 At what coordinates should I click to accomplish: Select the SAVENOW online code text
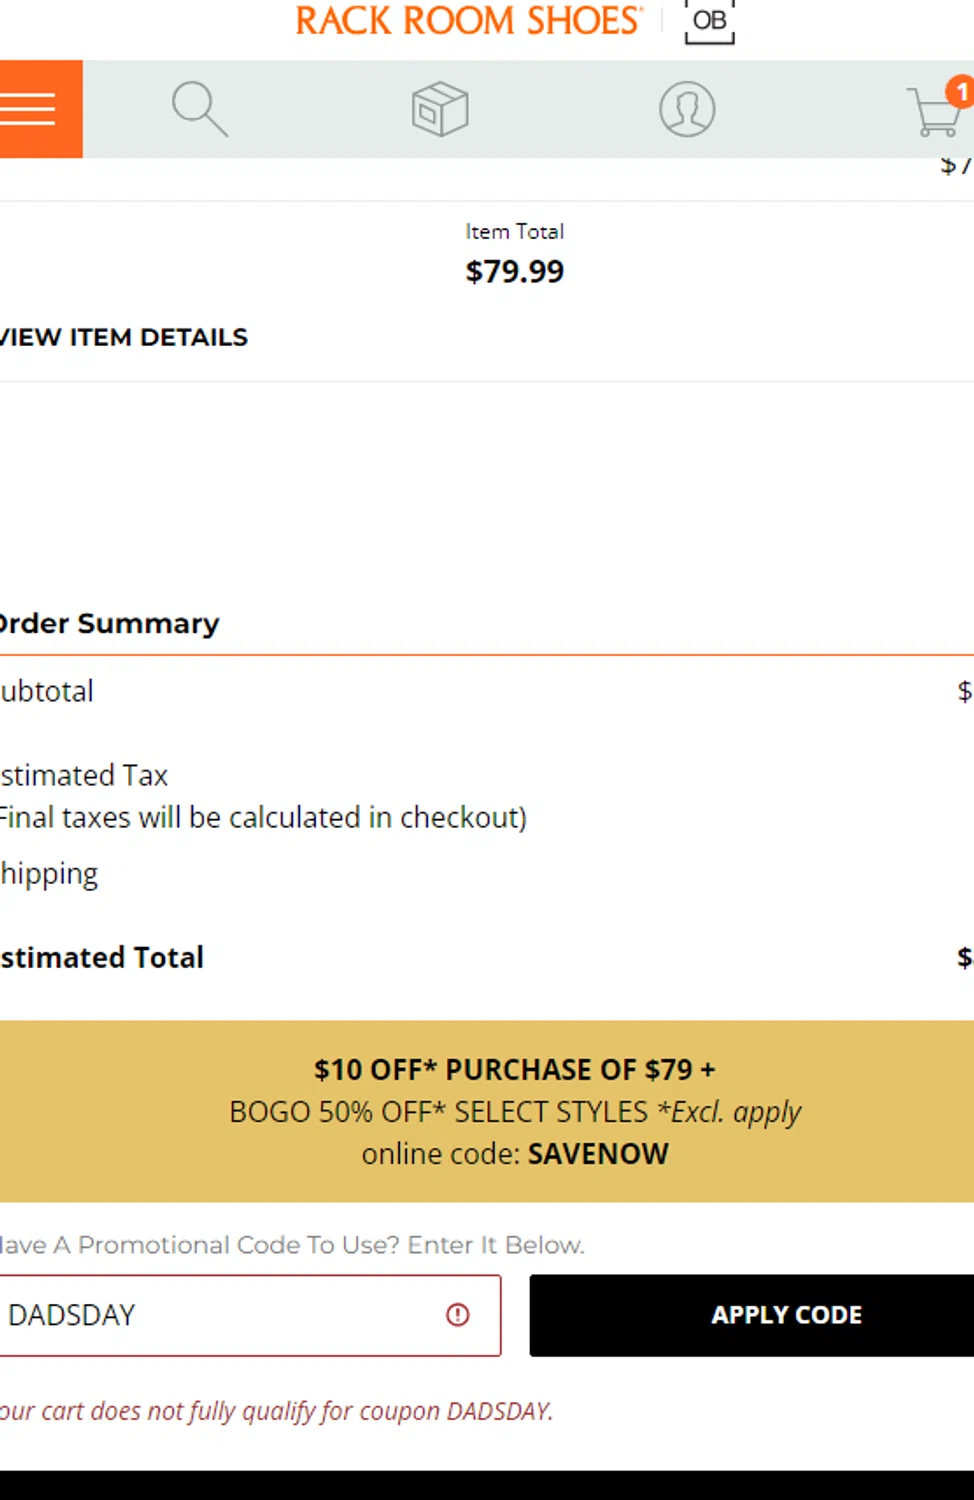[x=598, y=1154]
